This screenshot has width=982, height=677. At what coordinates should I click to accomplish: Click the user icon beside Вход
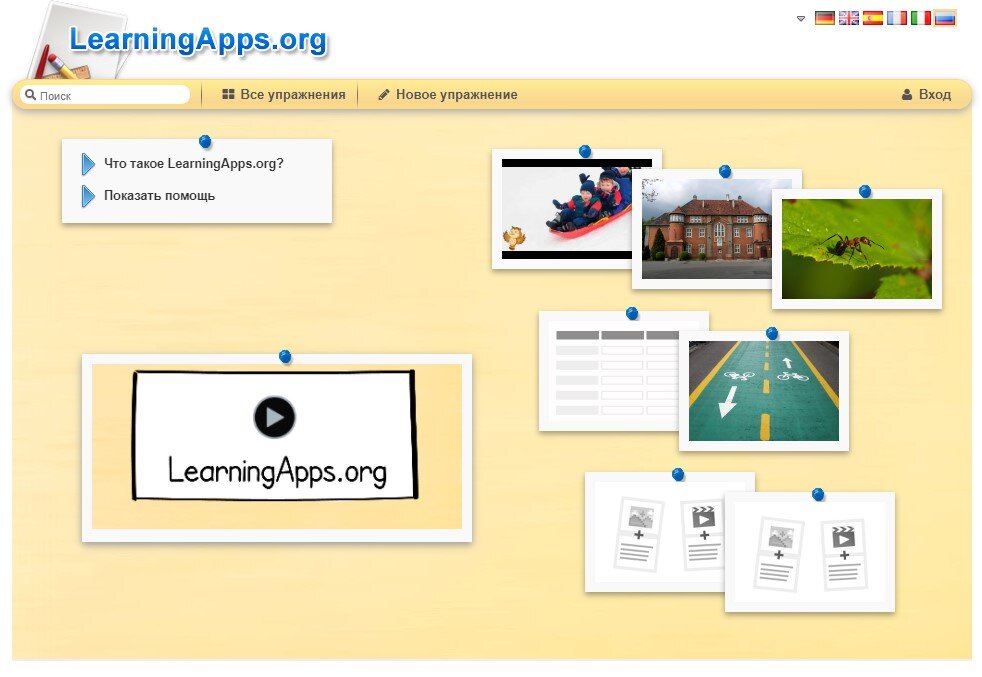(907, 95)
